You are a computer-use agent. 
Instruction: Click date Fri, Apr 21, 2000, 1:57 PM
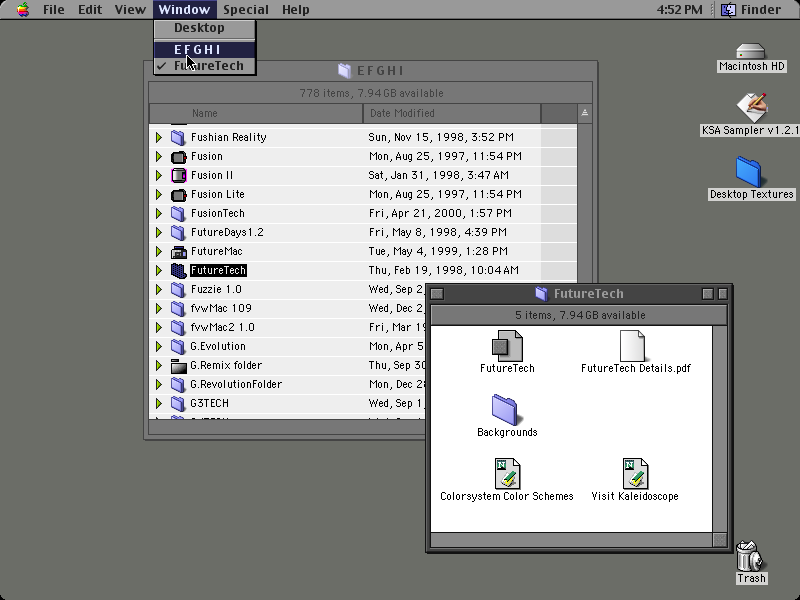(440, 213)
